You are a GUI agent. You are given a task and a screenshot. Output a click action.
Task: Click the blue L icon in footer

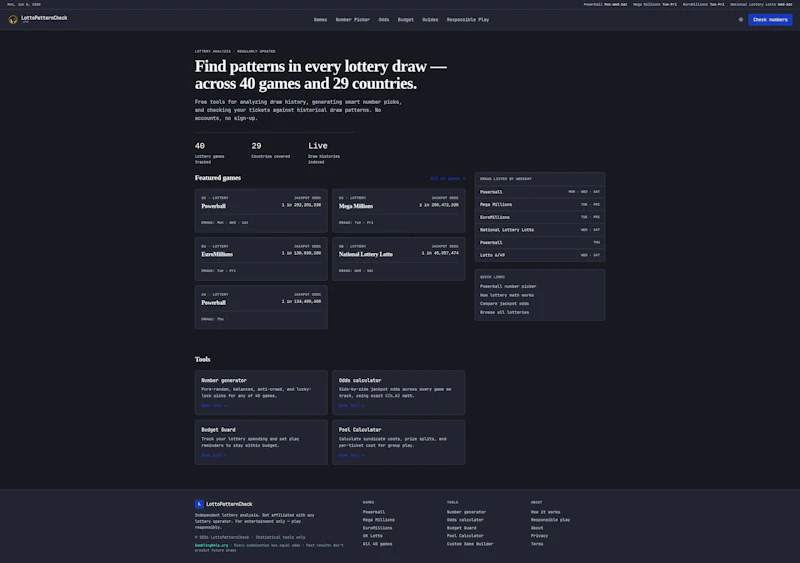[199, 504]
